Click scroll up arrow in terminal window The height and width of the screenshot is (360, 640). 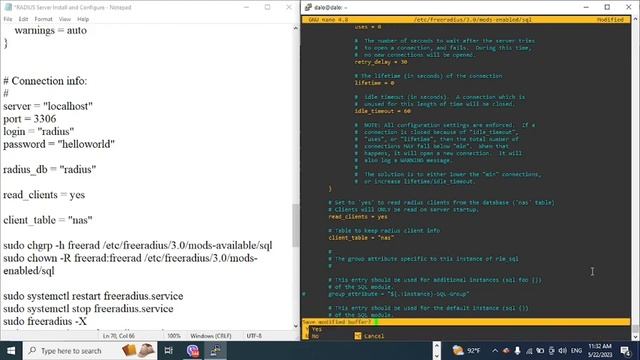pyautogui.click(x=635, y=20)
